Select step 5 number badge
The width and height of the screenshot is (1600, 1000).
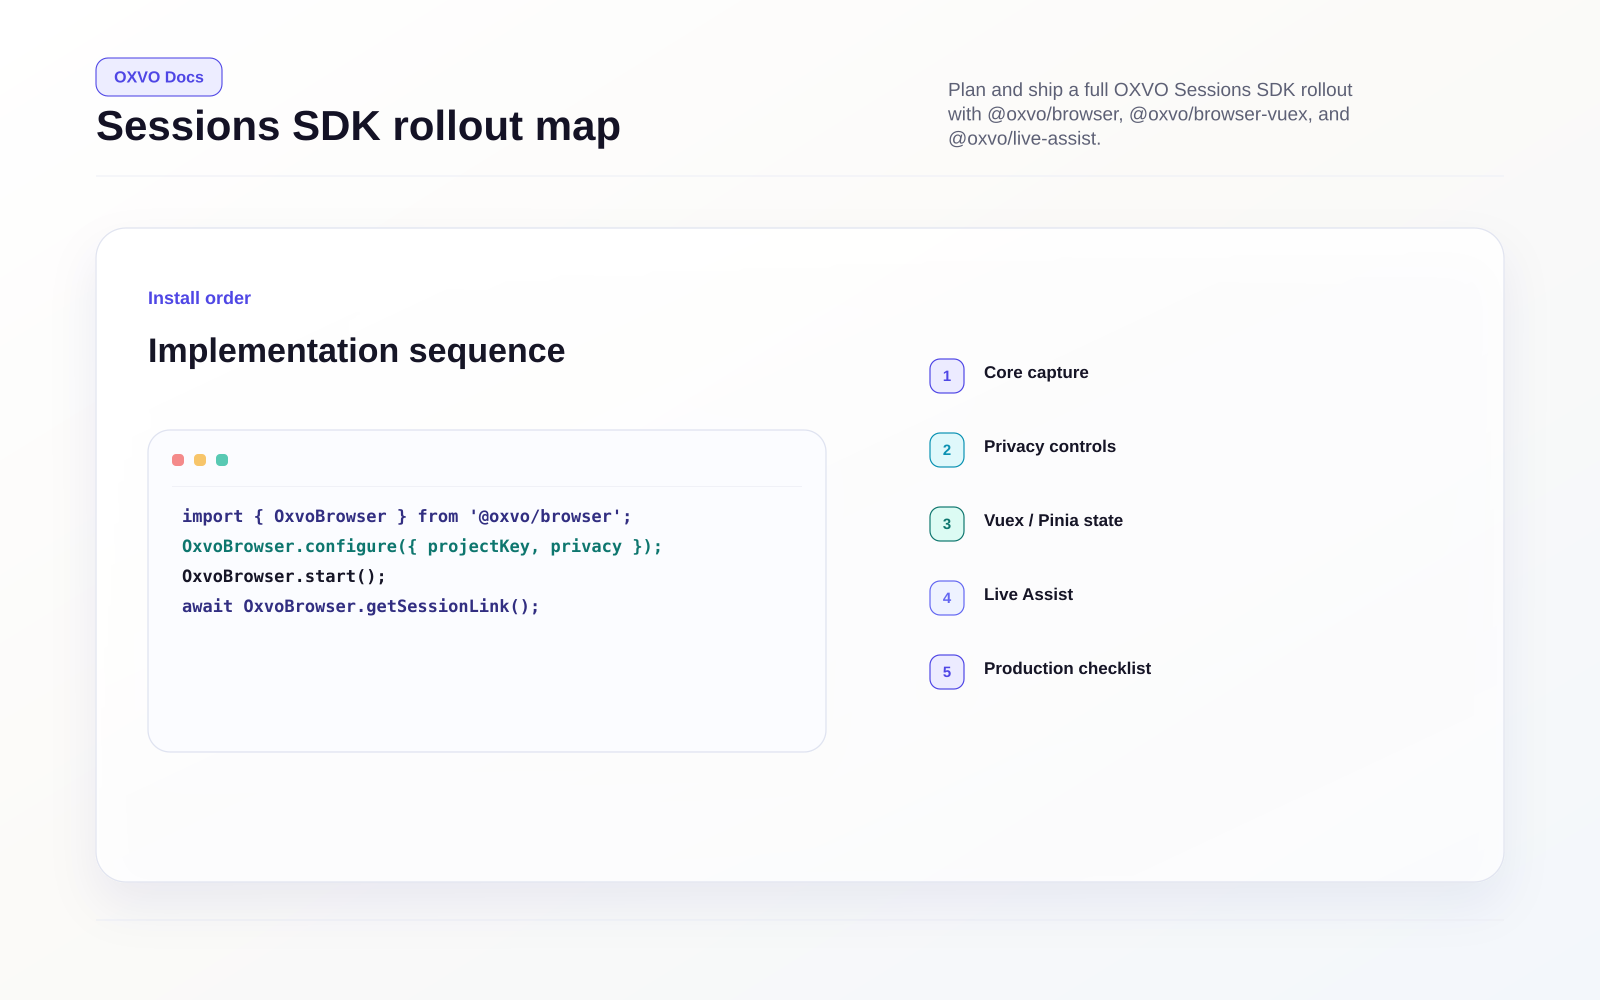pos(947,672)
